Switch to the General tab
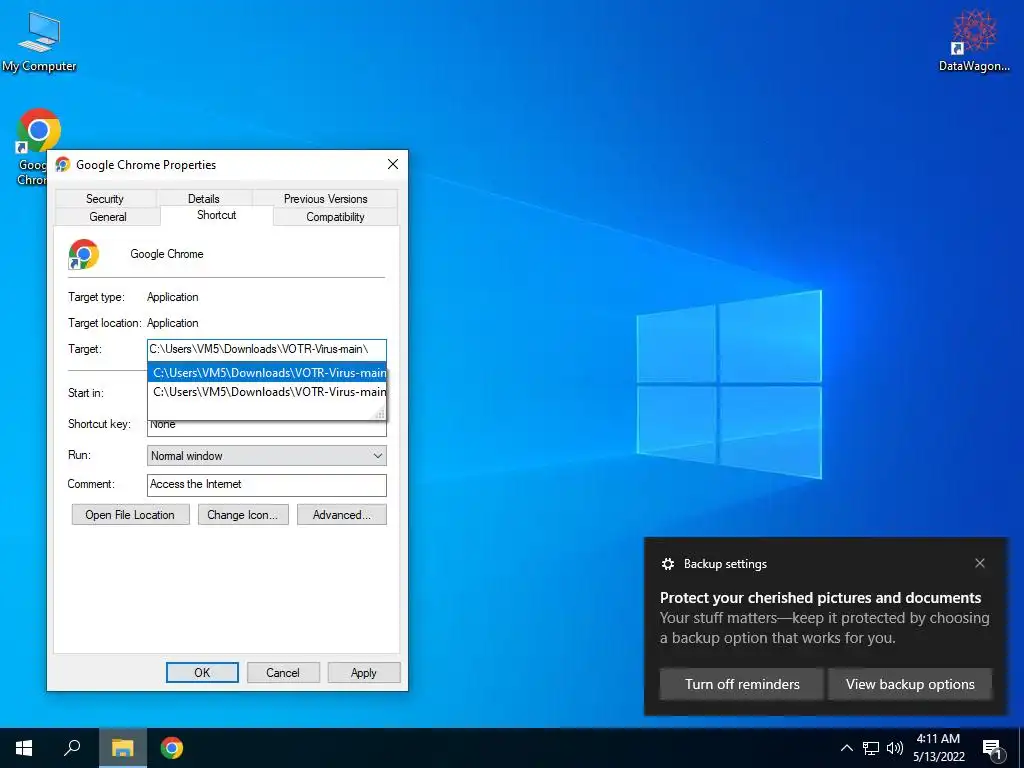 point(108,217)
